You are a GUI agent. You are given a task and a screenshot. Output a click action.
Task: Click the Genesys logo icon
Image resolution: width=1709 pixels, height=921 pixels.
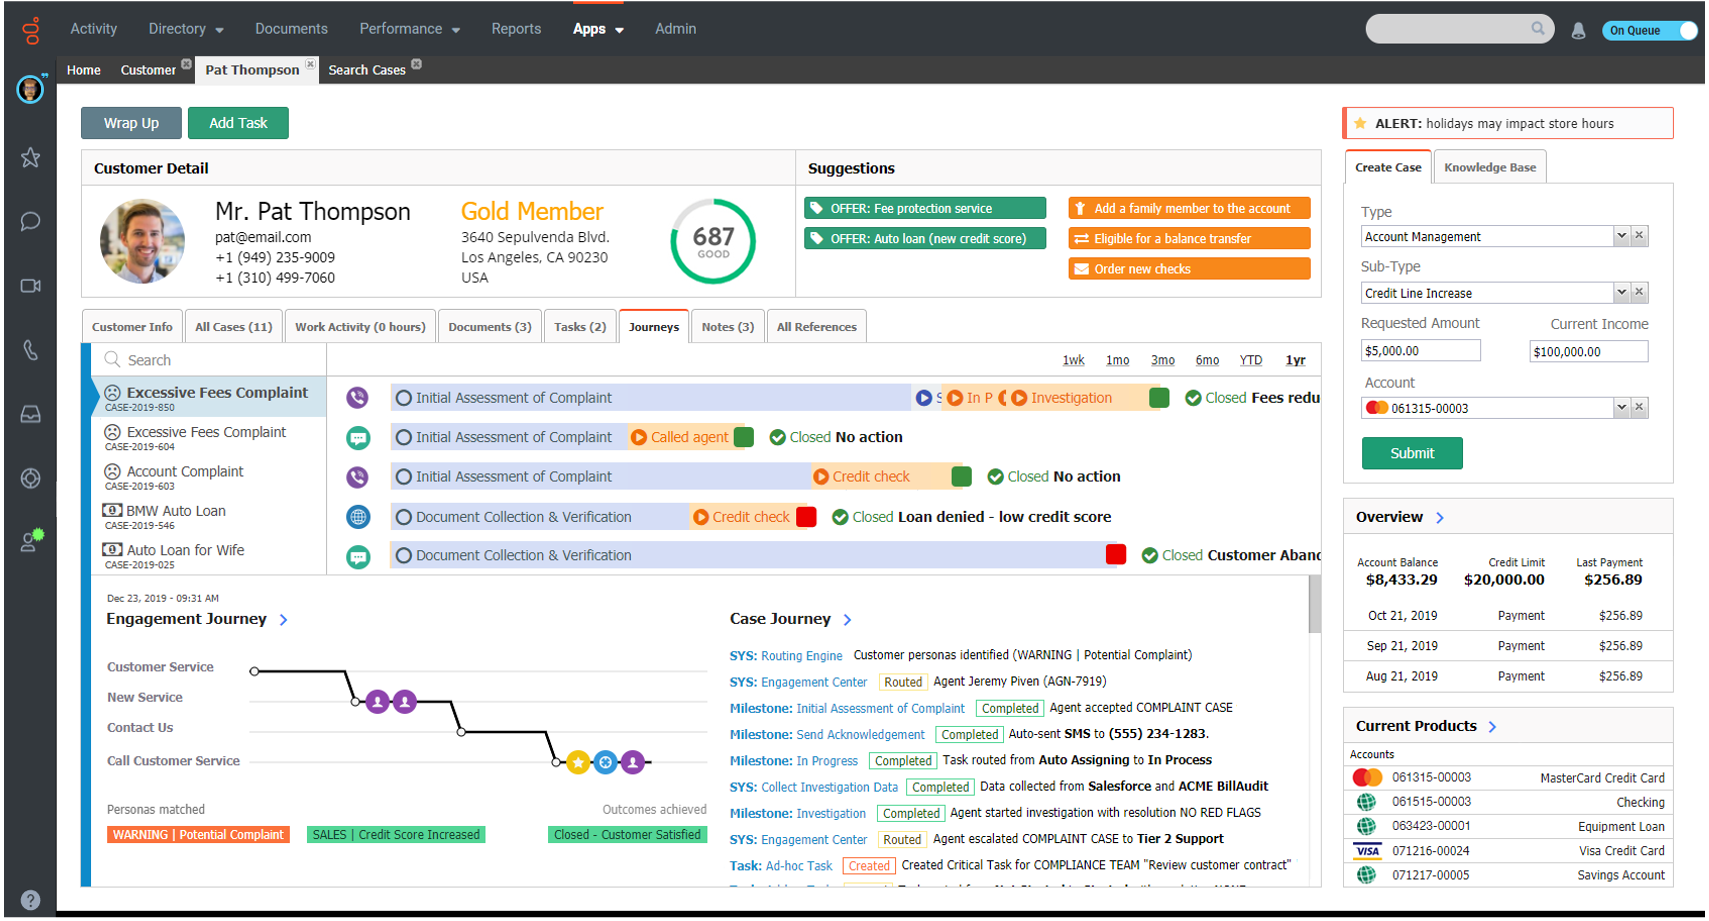point(31,30)
